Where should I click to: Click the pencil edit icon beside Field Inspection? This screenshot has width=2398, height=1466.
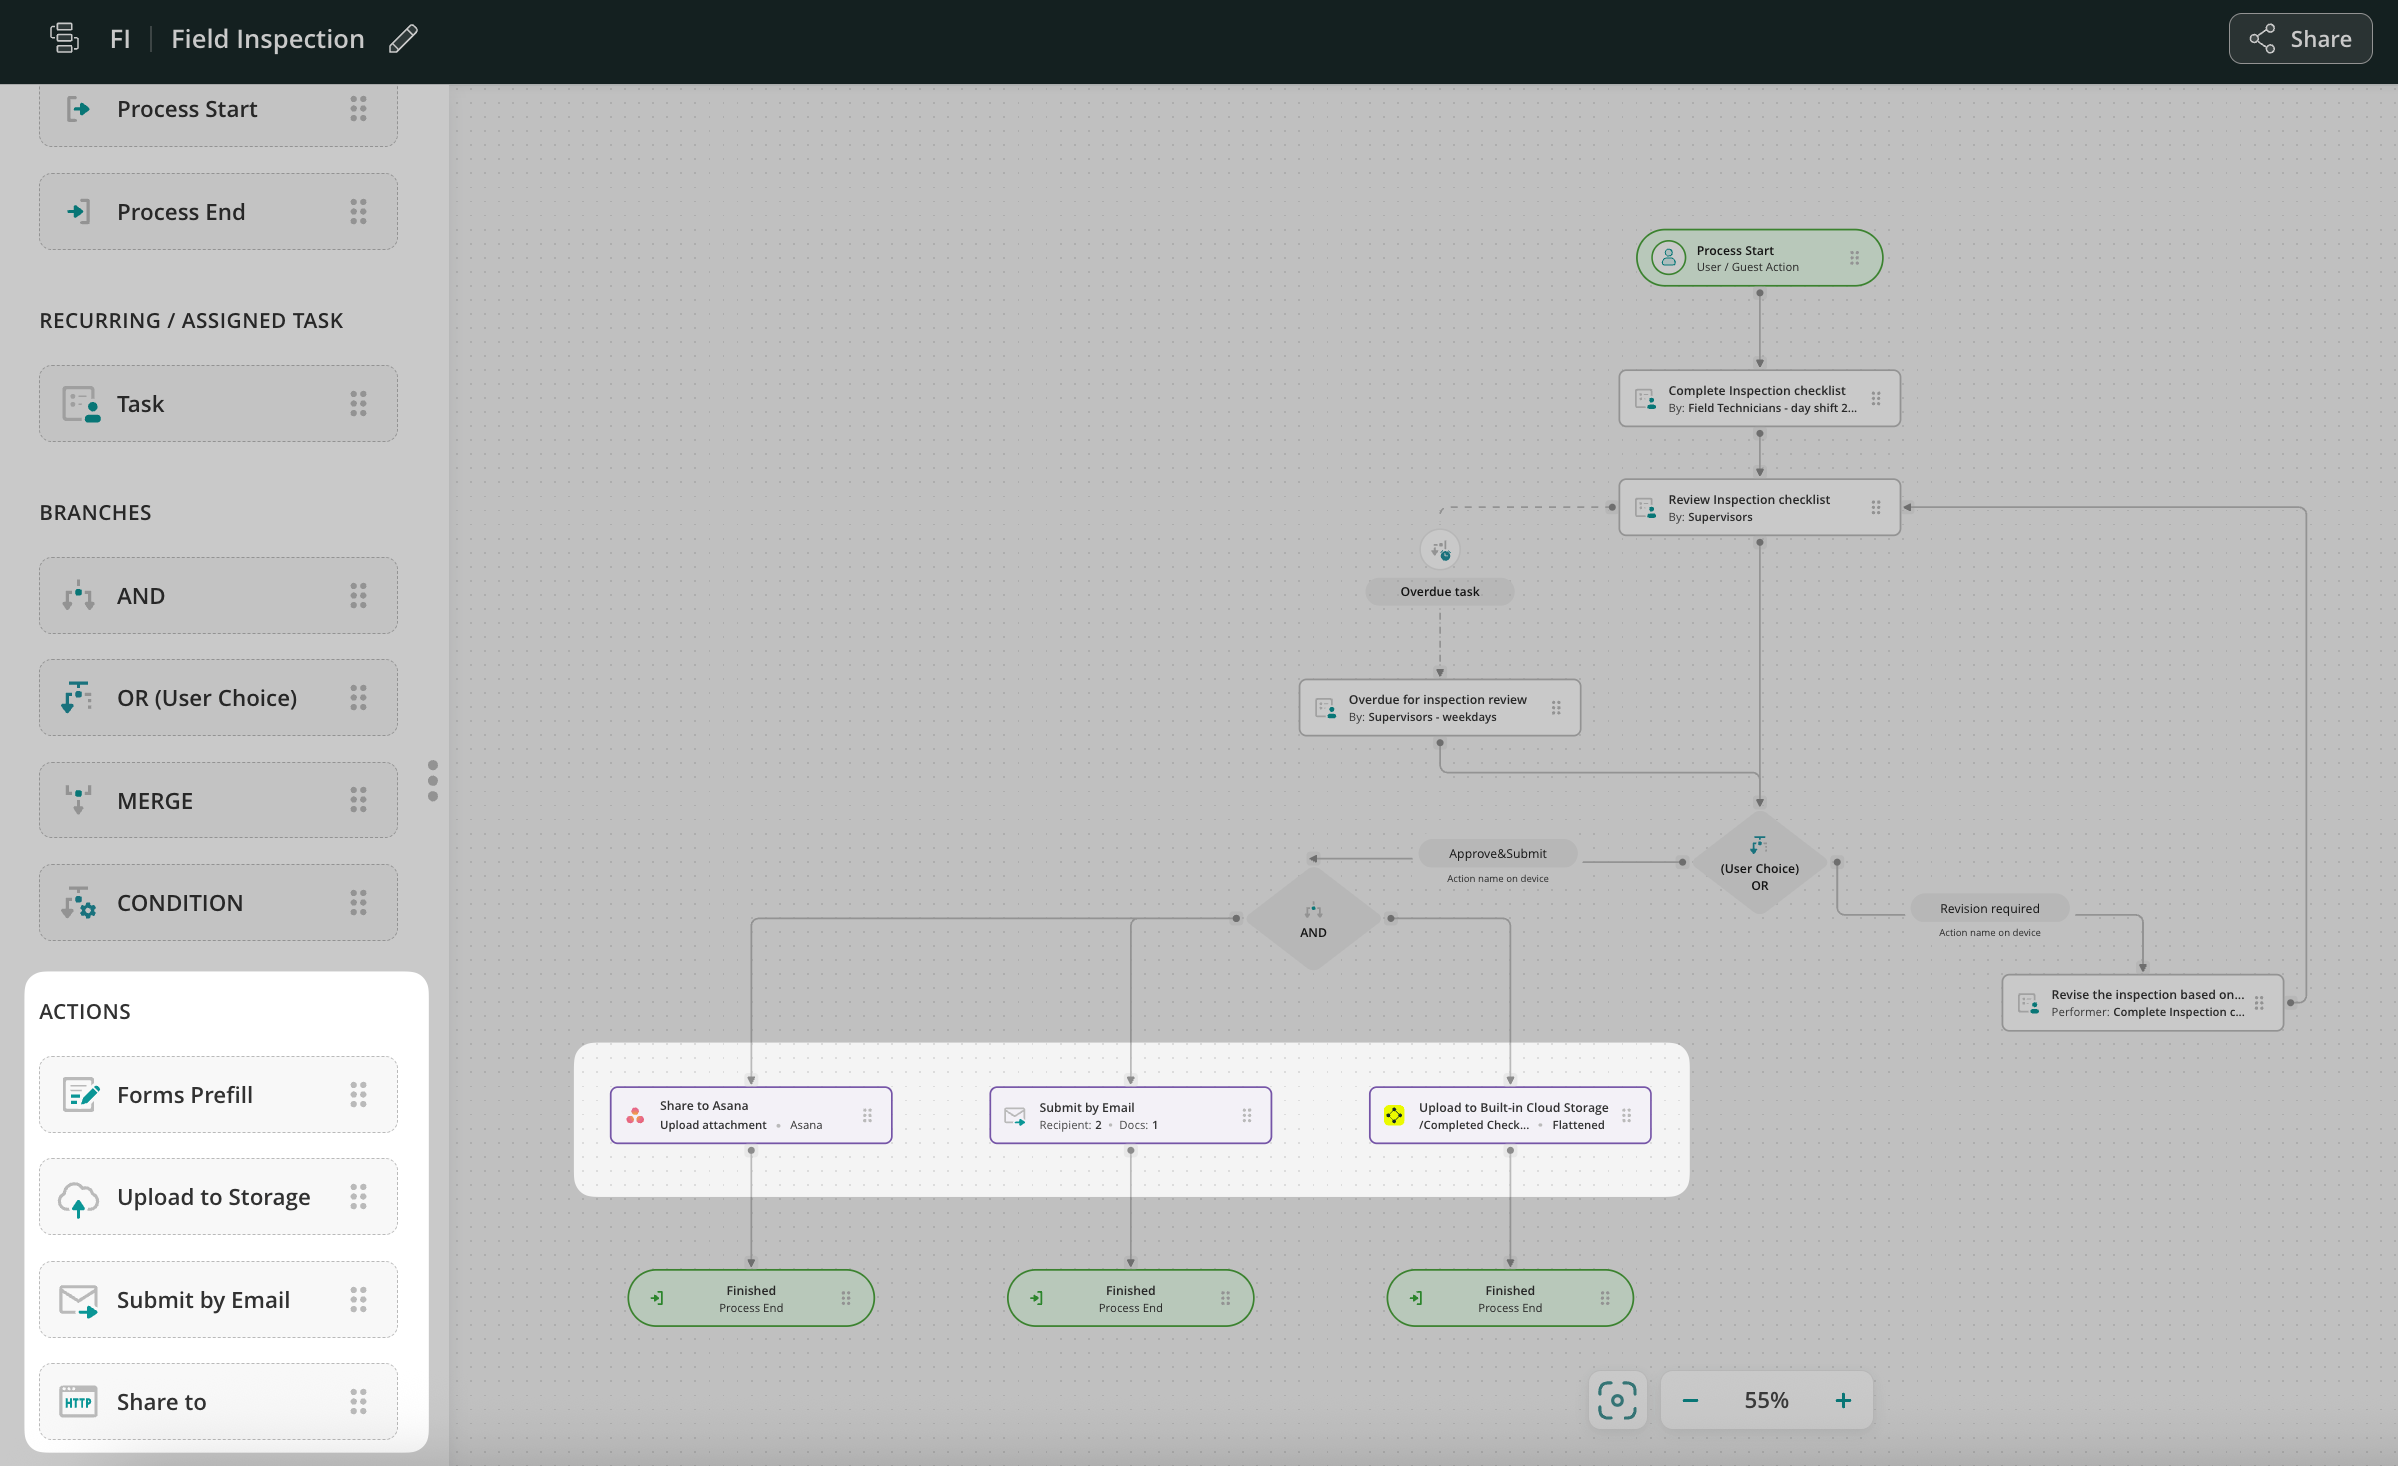click(x=403, y=39)
